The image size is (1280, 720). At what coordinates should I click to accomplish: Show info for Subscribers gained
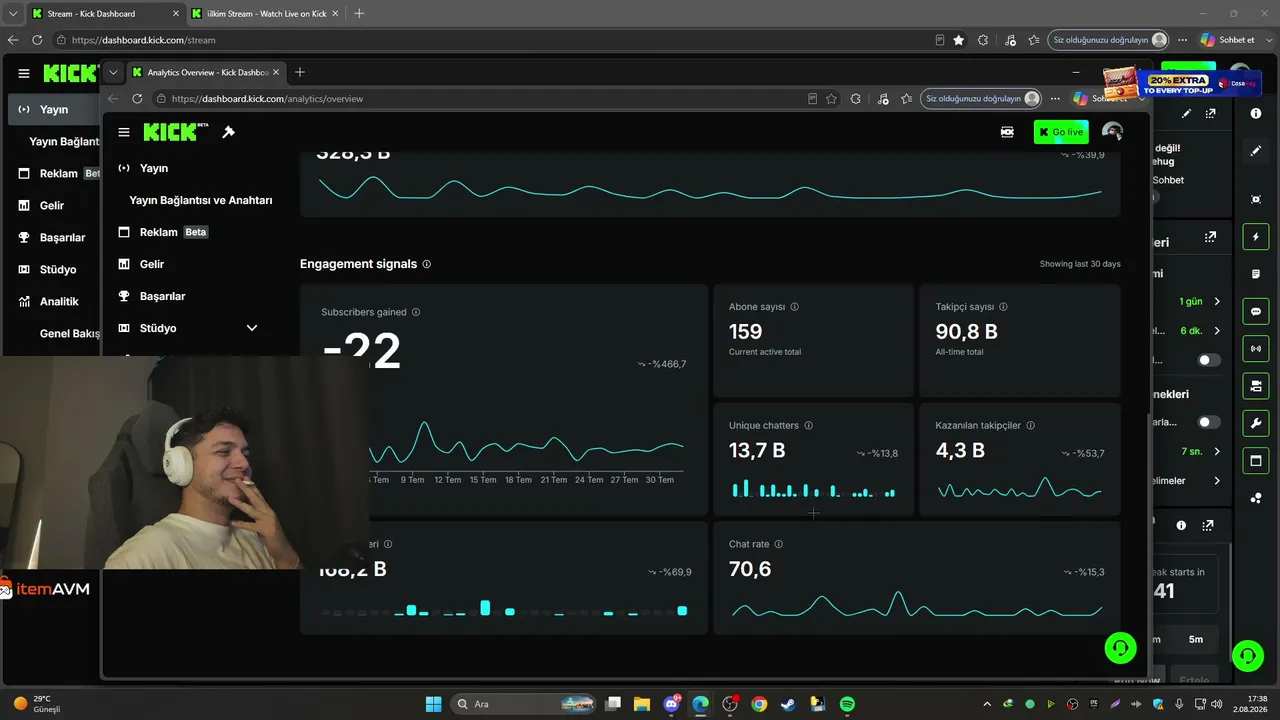[x=416, y=312]
